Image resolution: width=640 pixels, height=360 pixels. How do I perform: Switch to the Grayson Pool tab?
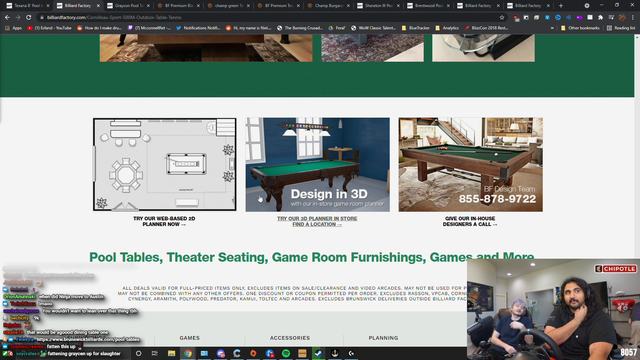tap(127, 6)
